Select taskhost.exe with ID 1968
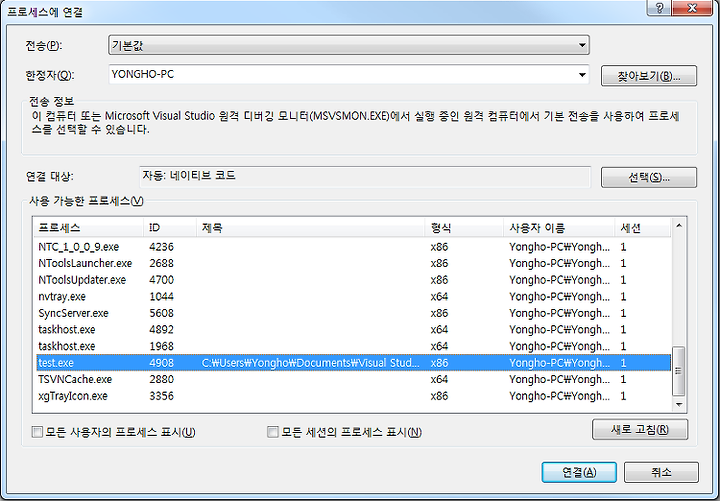Screen dimensions: 720x501 coord(352,346)
